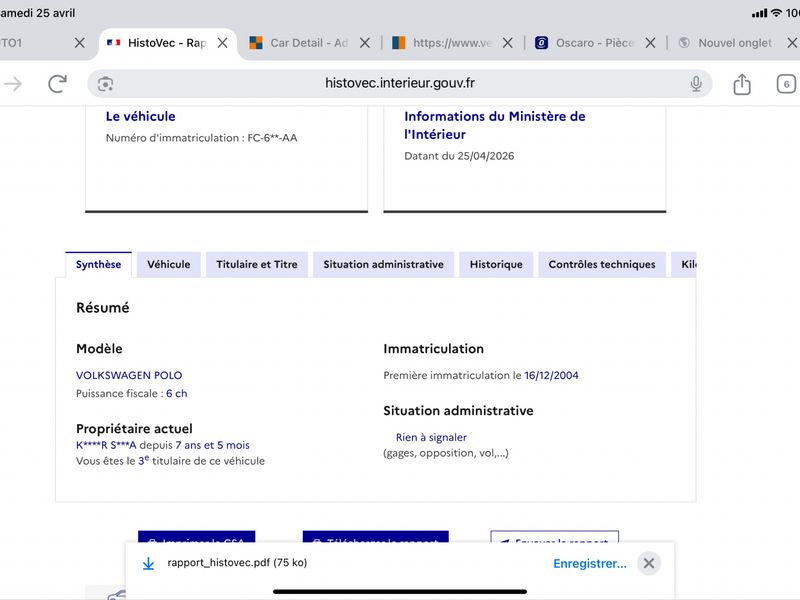Show all six open tabs

pos(786,84)
